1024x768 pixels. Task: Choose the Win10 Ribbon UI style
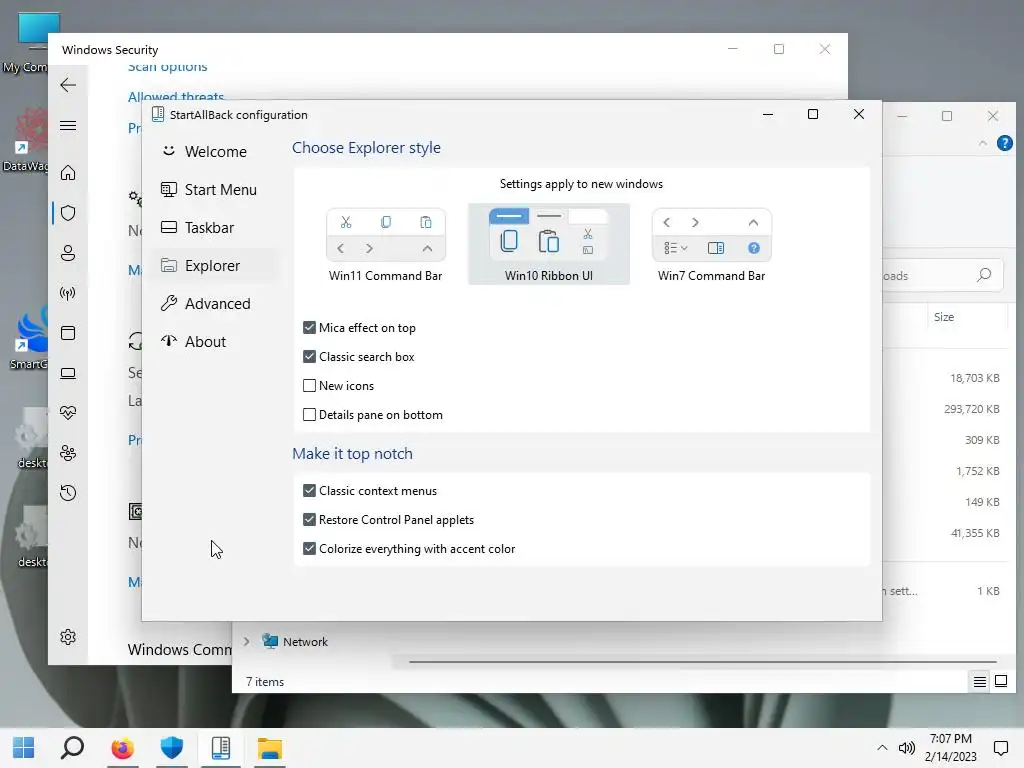[x=549, y=244]
